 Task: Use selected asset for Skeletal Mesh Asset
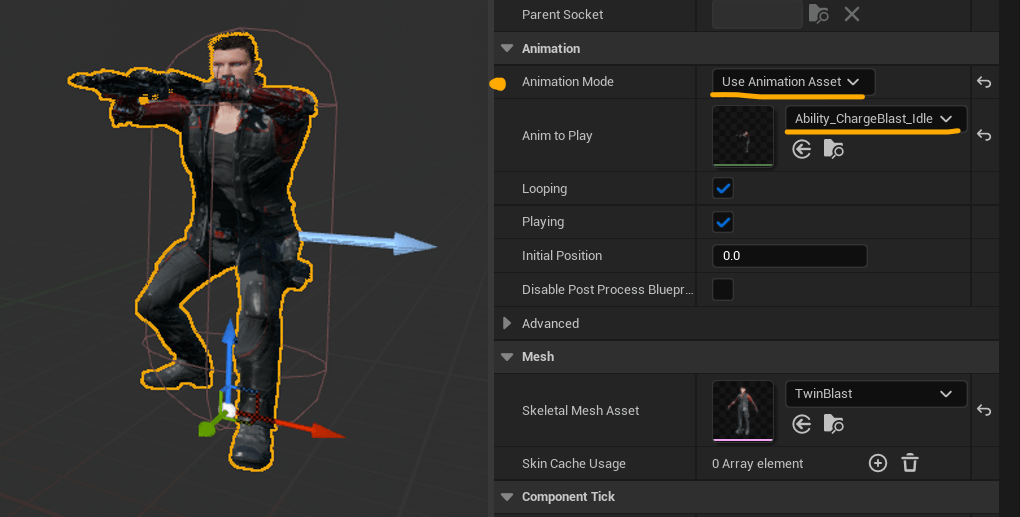click(801, 425)
